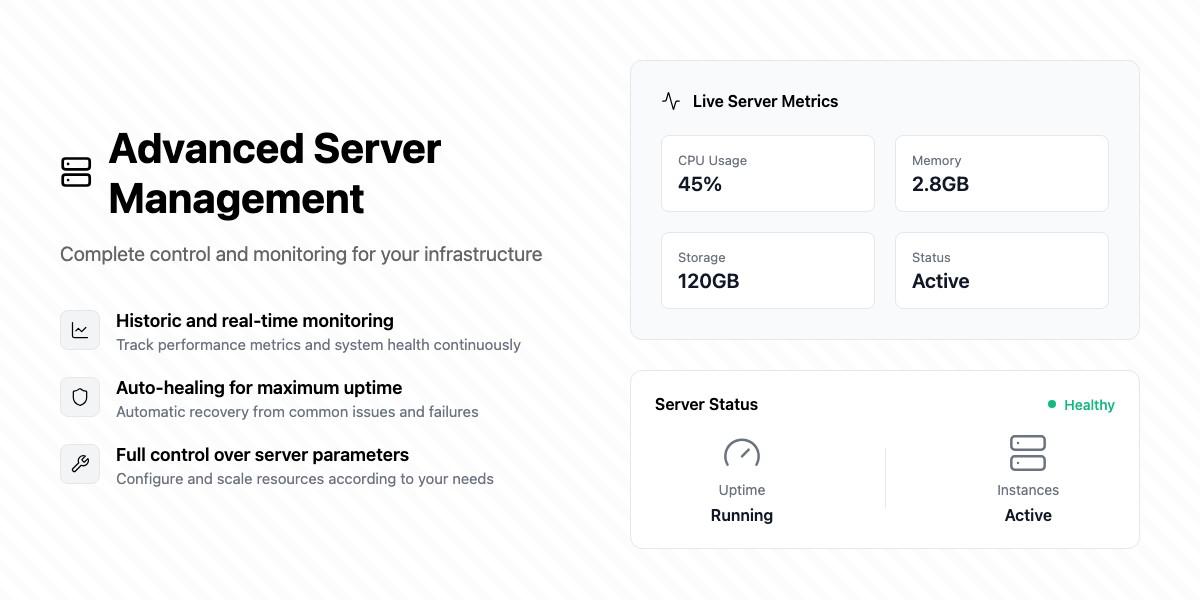Select the Status Active metric card
This screenshot has height=600, width=1200.
pyautogui.click(x=1002, y=270)
